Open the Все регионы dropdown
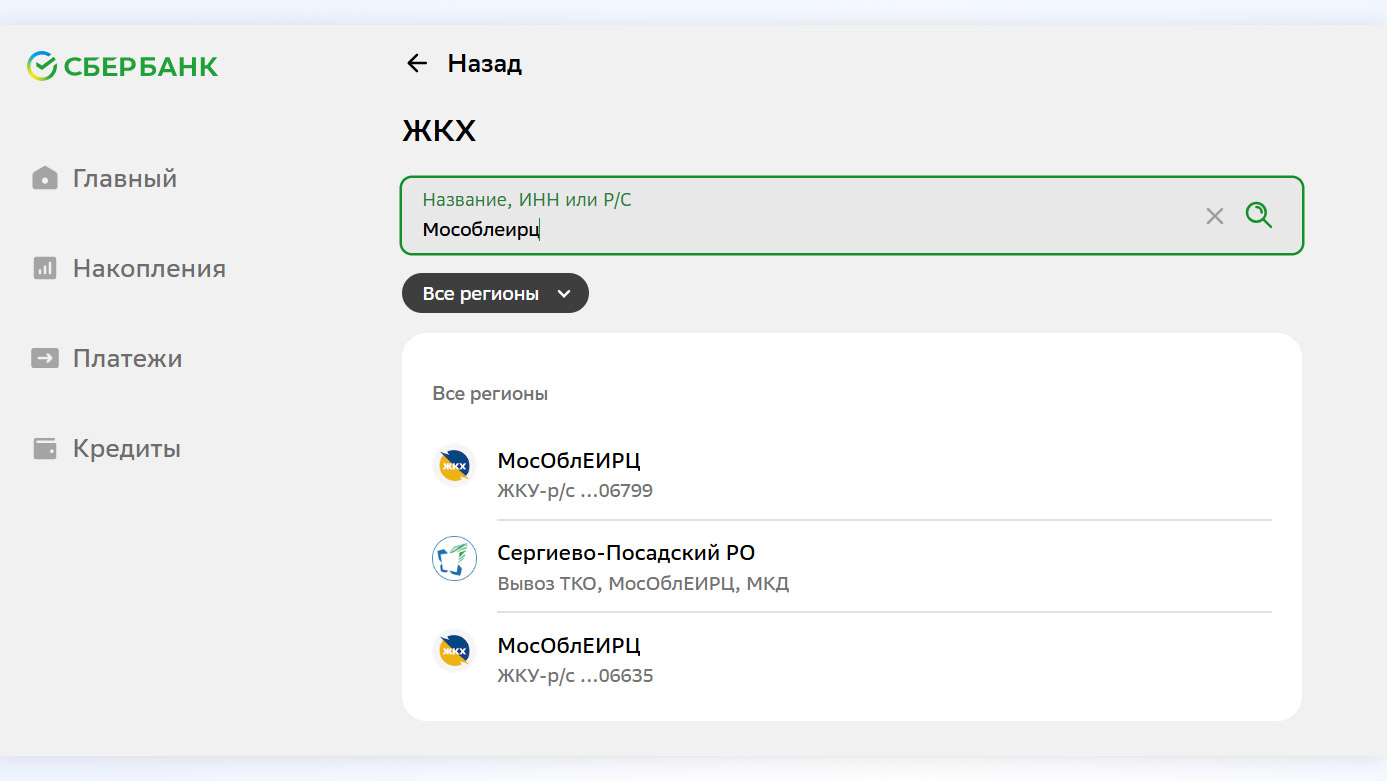This screenshot has width=1387, height=781. (x=481, y=294)
